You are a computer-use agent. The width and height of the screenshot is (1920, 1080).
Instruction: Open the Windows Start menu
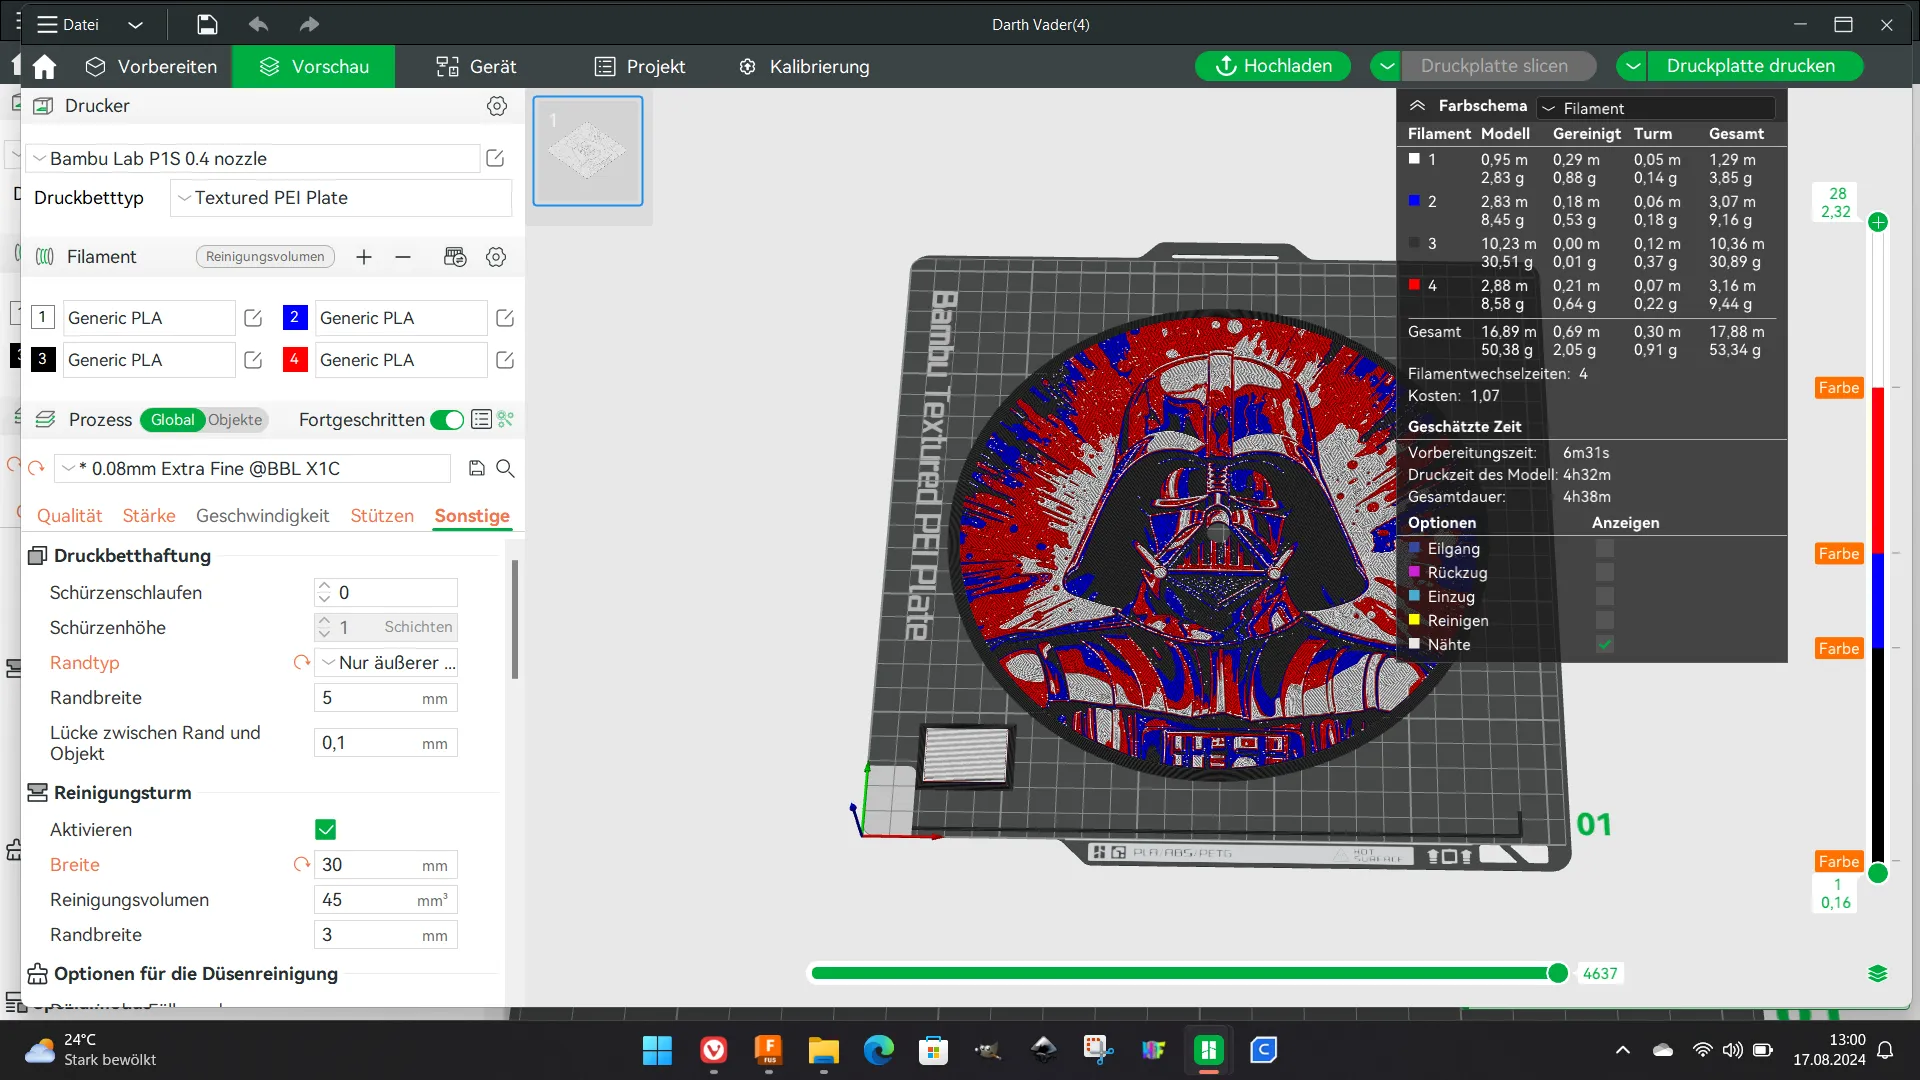[x=657, y=1050]
